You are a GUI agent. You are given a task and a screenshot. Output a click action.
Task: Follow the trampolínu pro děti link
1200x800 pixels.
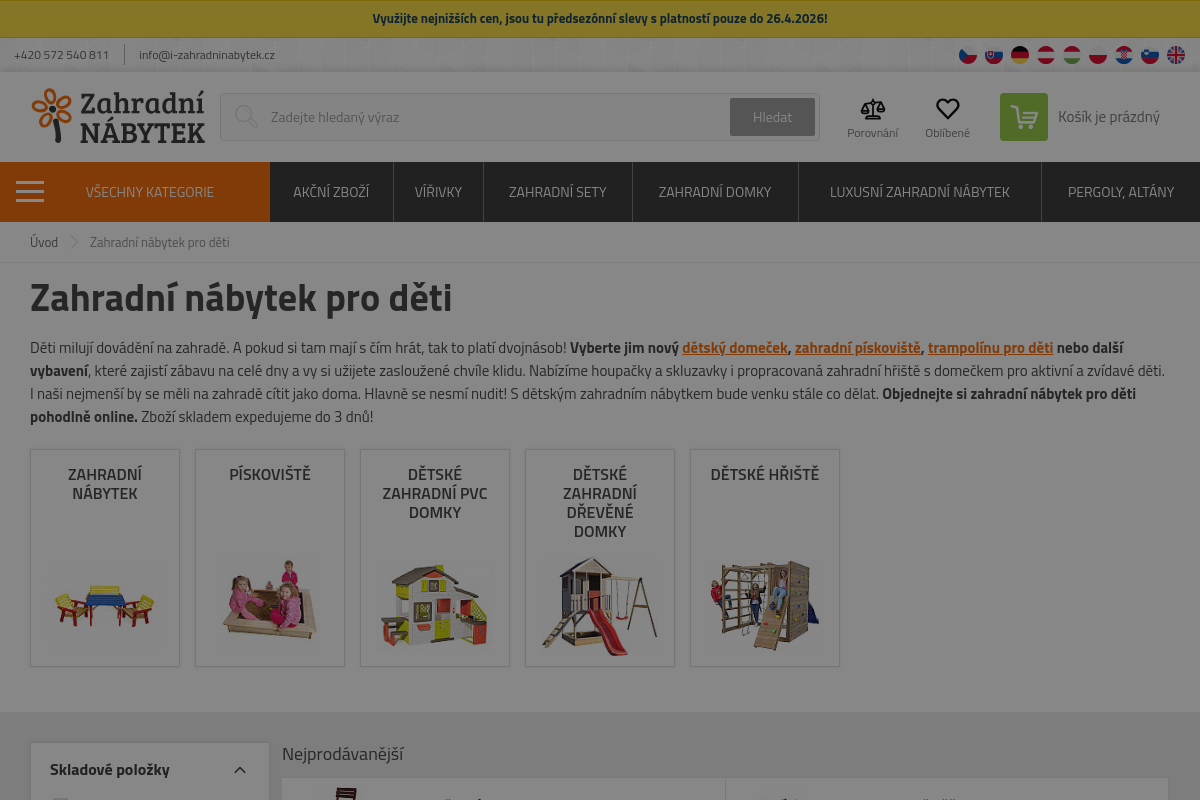(990, 347)
